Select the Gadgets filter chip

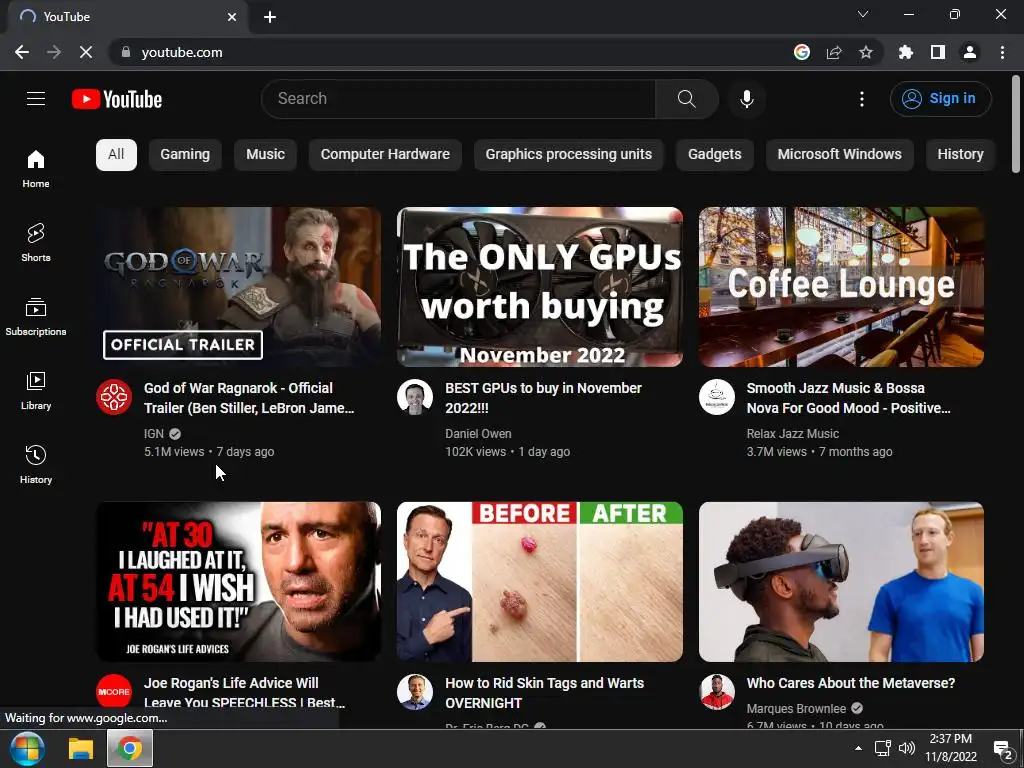pos(714,155)
